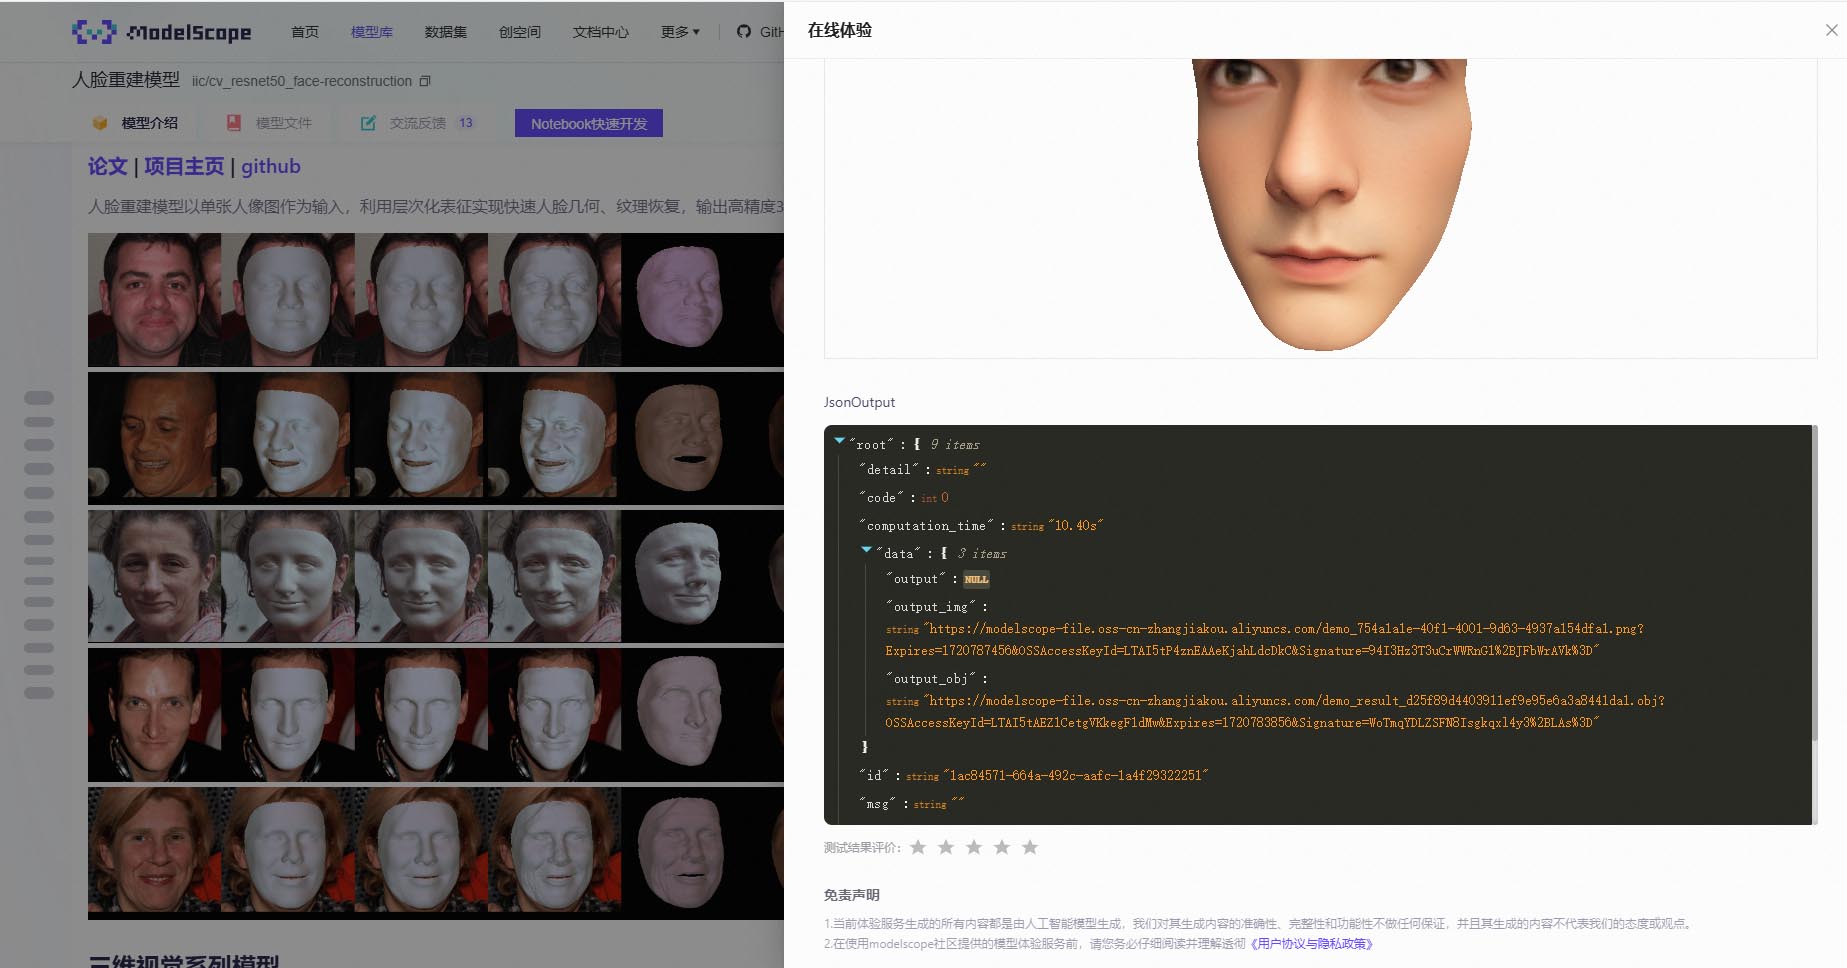Click the 交流反馈 edit icon

tap(368, 123)
